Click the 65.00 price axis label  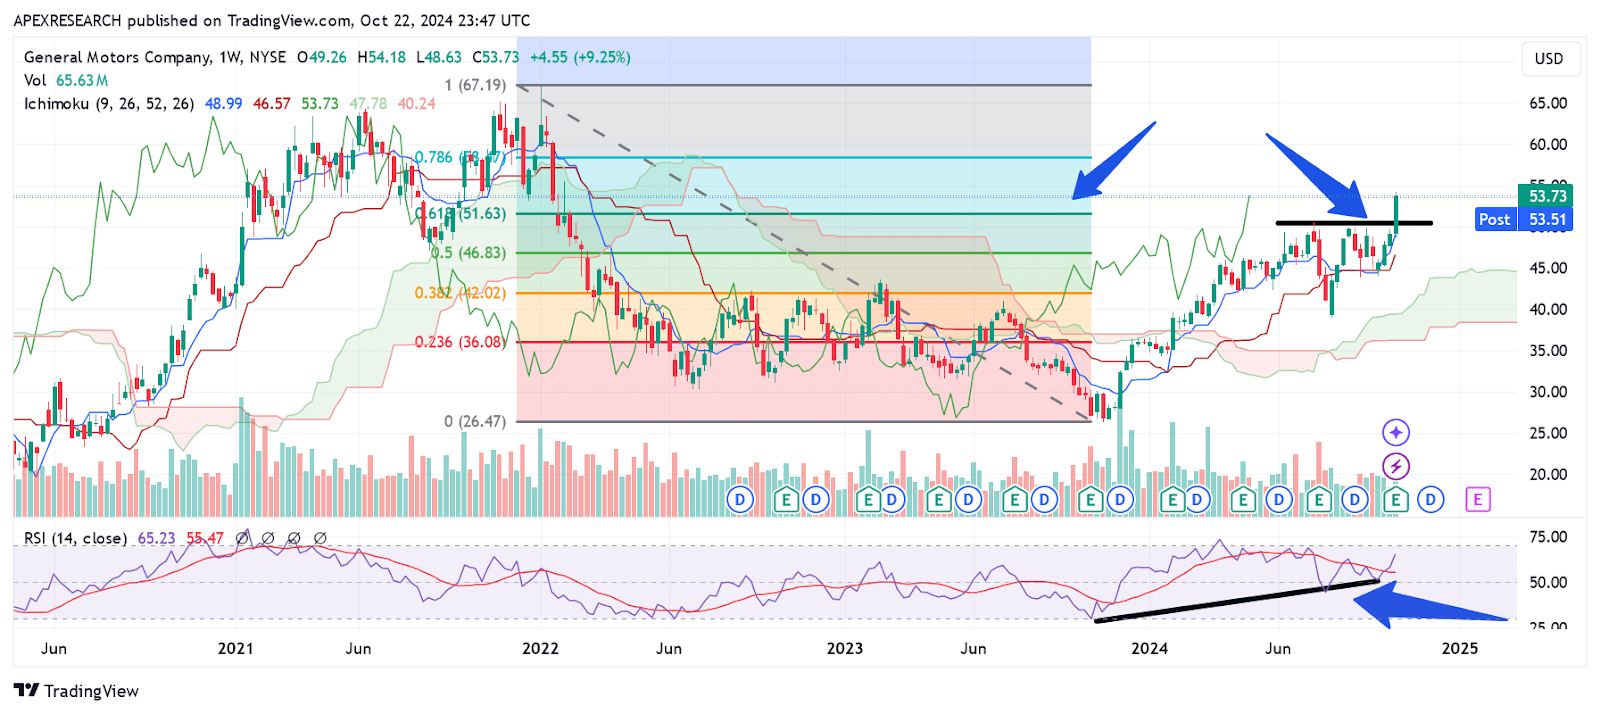[x=1548, y=103]
